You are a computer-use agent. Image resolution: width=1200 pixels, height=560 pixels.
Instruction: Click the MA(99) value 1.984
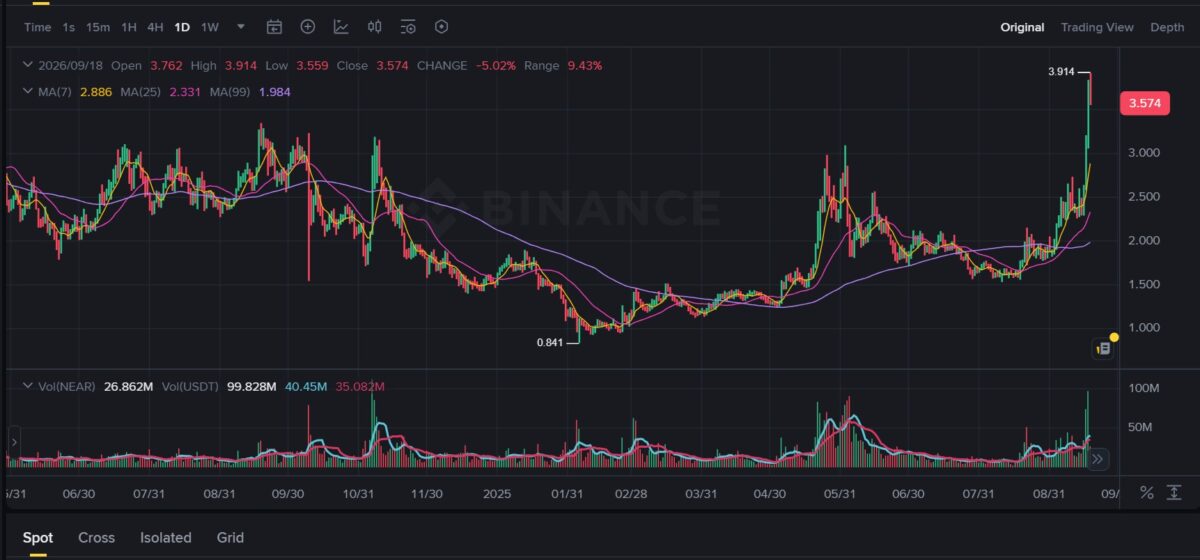[275, 91]
